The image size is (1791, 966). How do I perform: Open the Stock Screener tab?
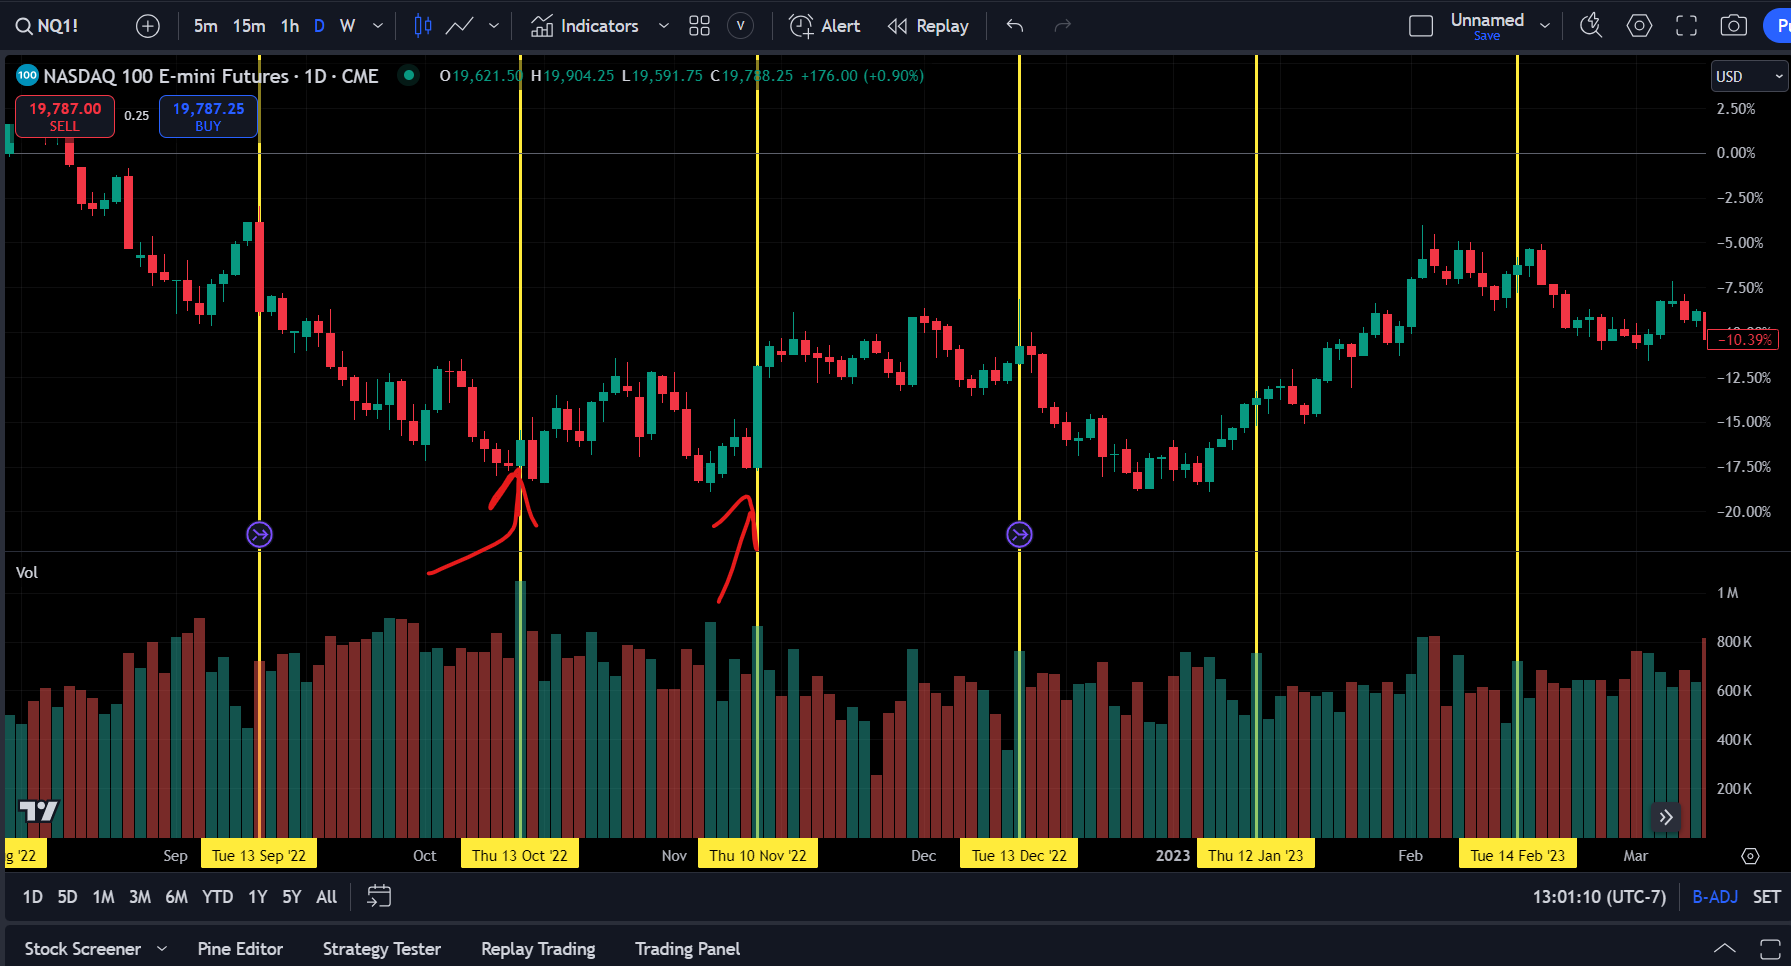point(83,949)
